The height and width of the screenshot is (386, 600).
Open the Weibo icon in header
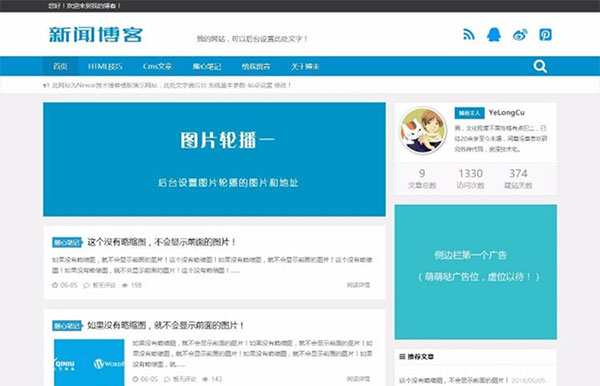(x=520, y=35)
